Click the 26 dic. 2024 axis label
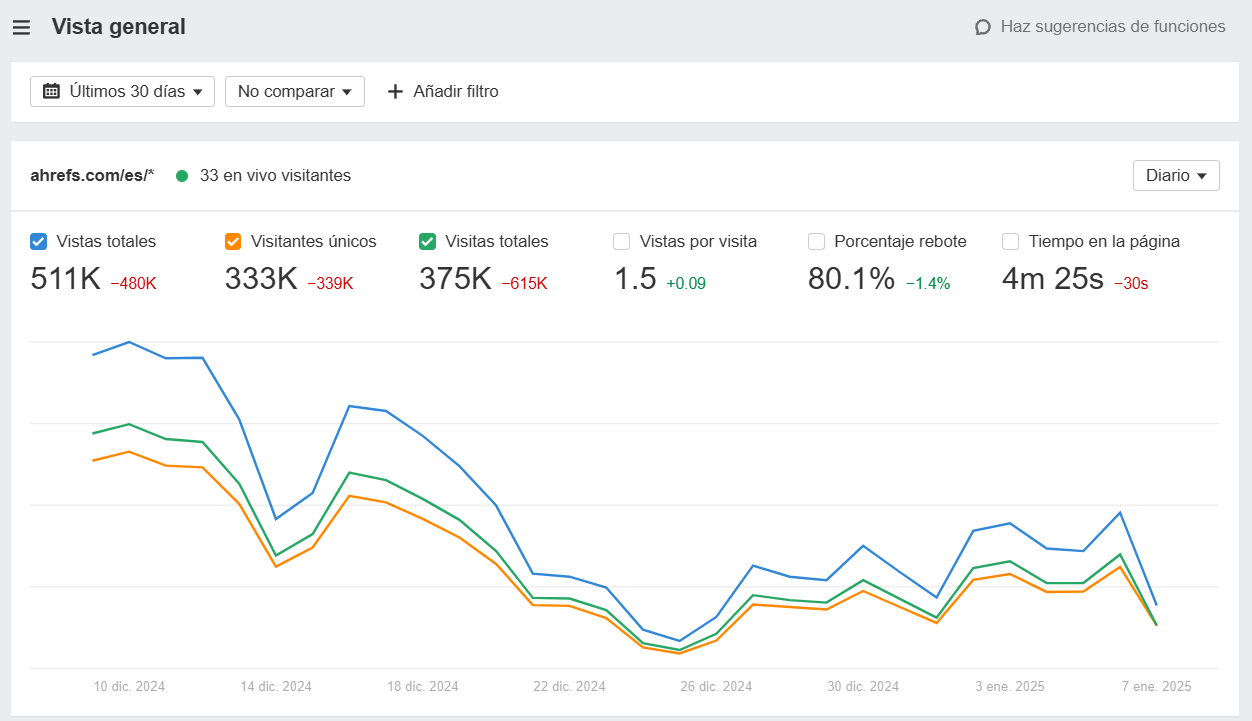This screenshot has width=1252, height=721. (716, 686)
